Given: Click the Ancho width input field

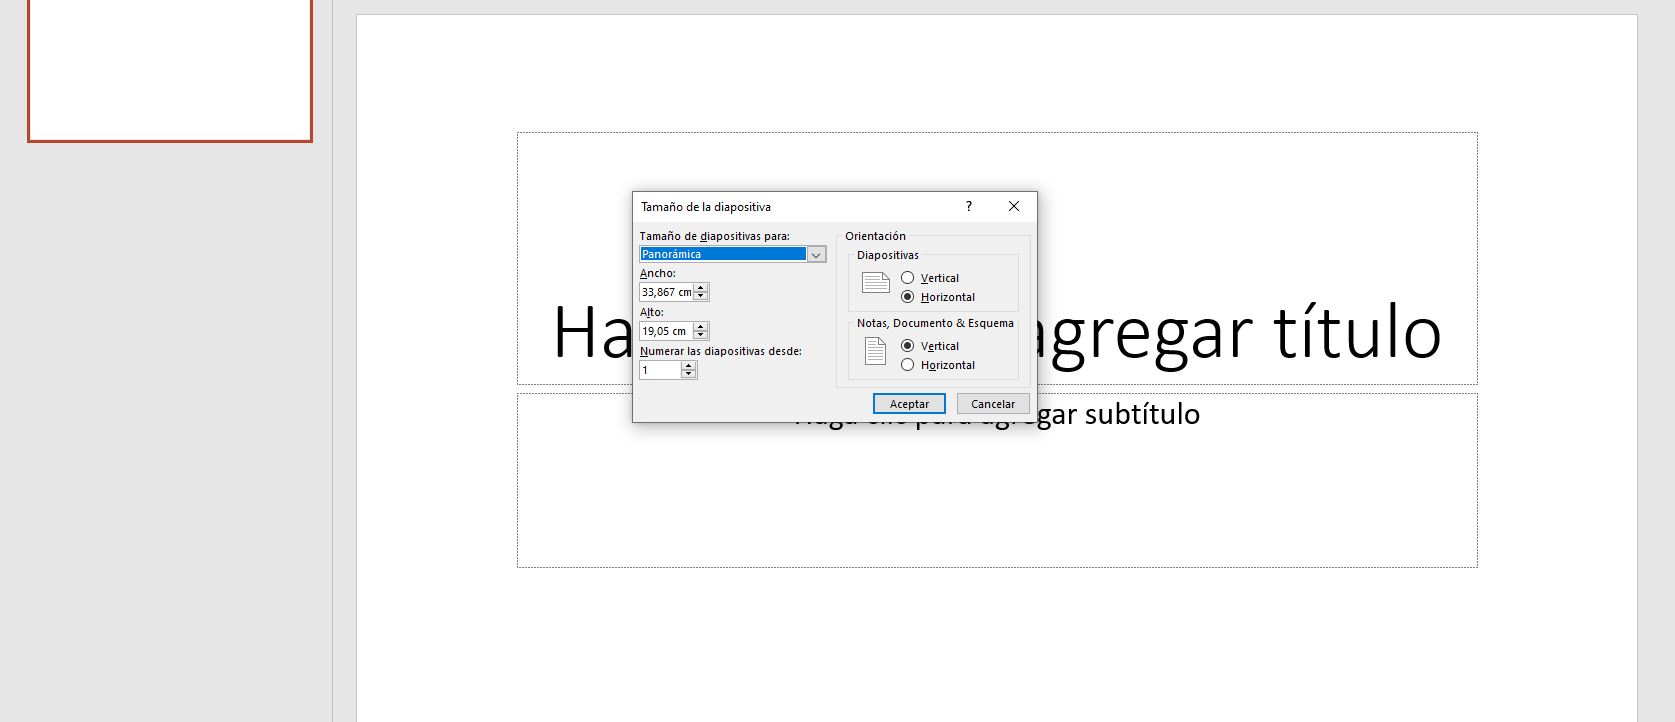Looking at the screenshot, I should point(667,292).
